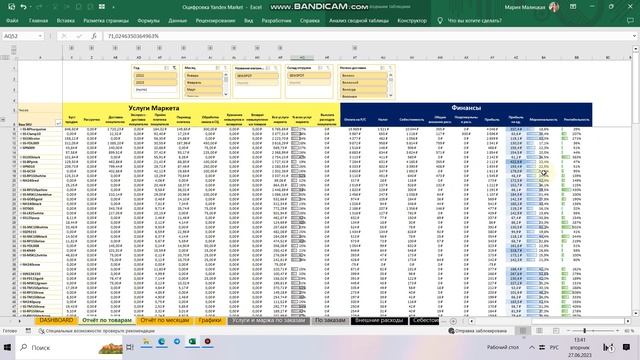Image resolution: width=640 pixels, height=360 pixels.
Task: Switch to Page Break Preview in status bar
Action: [x=556, y=331]
